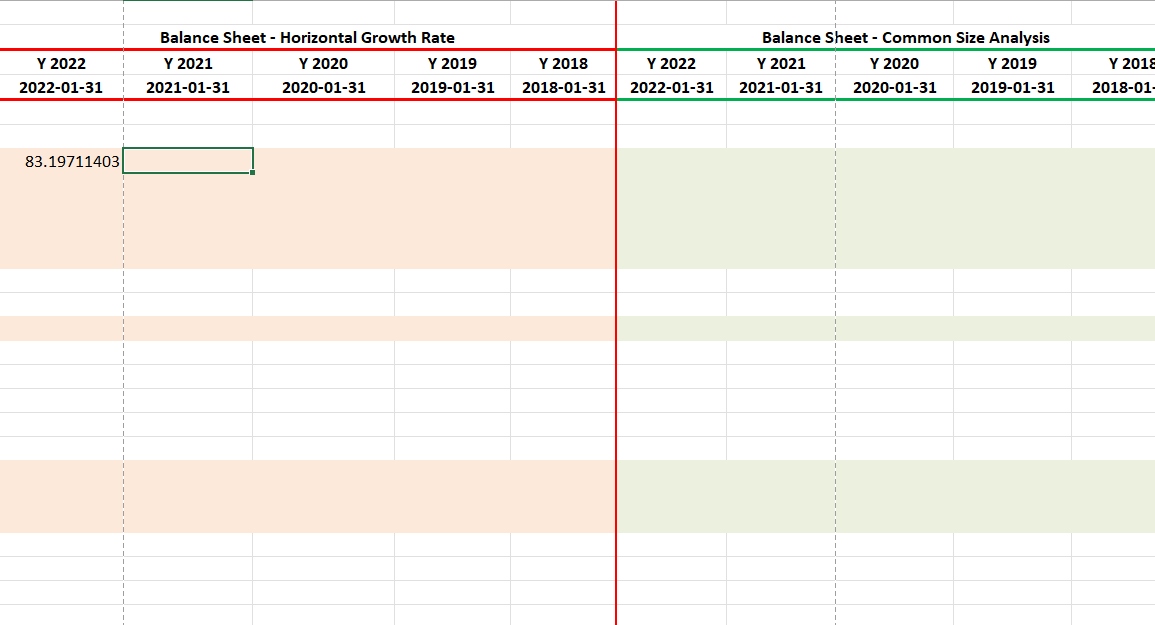Screen dimensions: 1155x625
Task: Select the Y 2020 header in growth section
Action: pos(320,63)
